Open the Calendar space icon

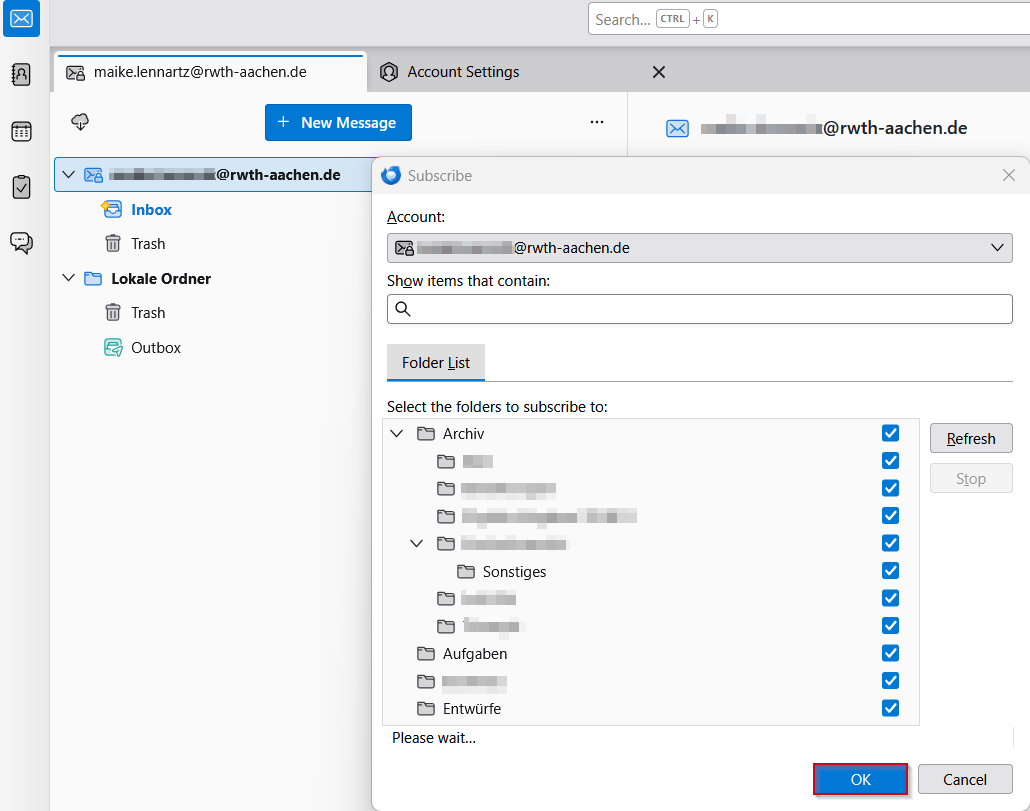coord(22,131)
